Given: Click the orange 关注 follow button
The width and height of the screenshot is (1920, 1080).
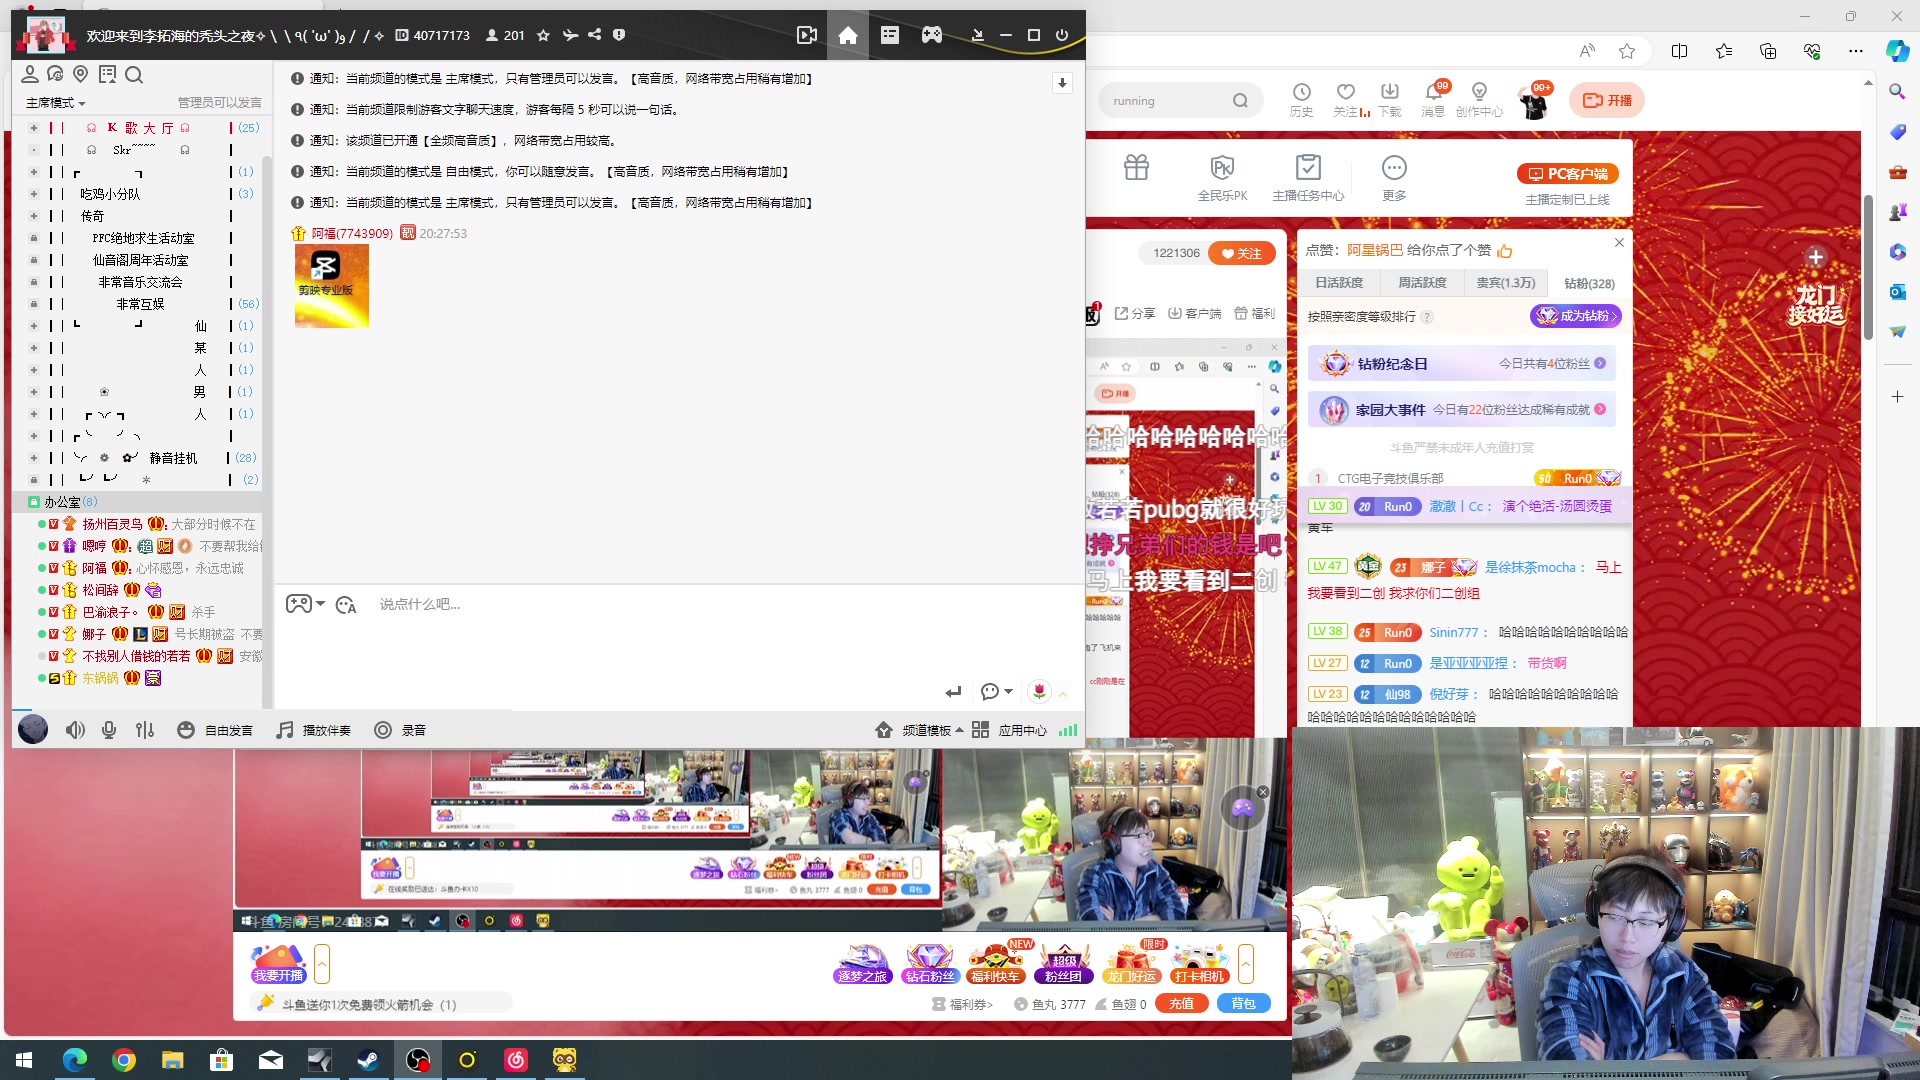Looking at the screenshot, I should pyautogui.click(x=1242, y=254).
